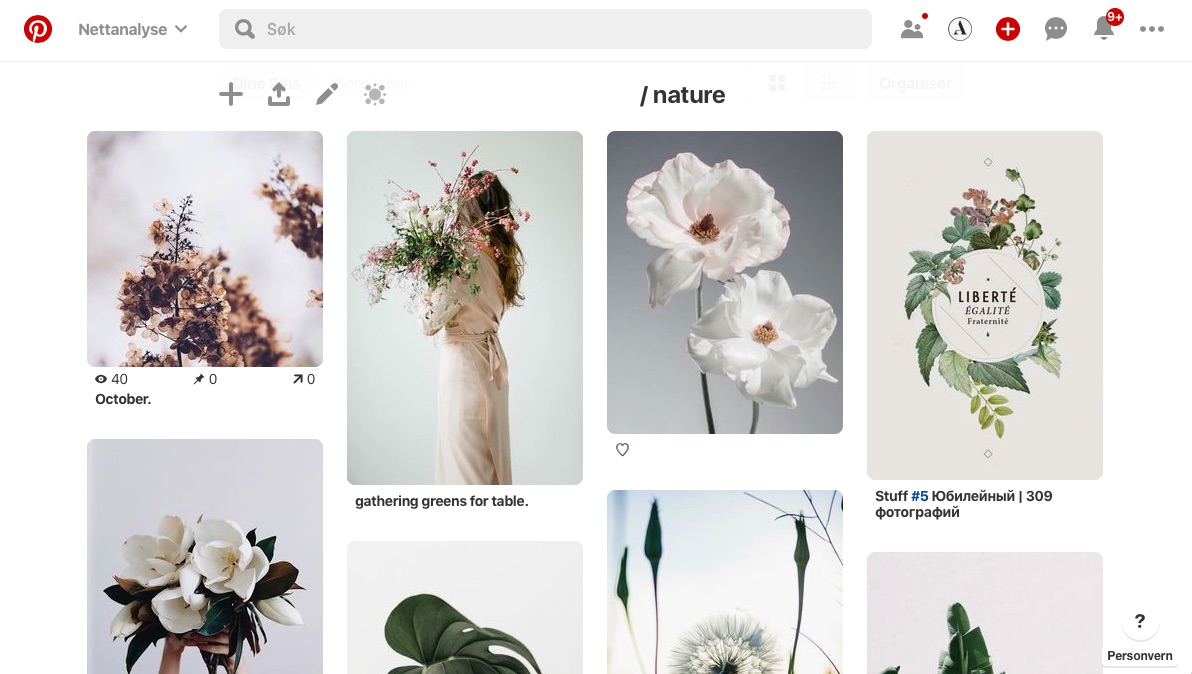
Task: Click the gathering greens for table caption
Action: coord(442,502)
